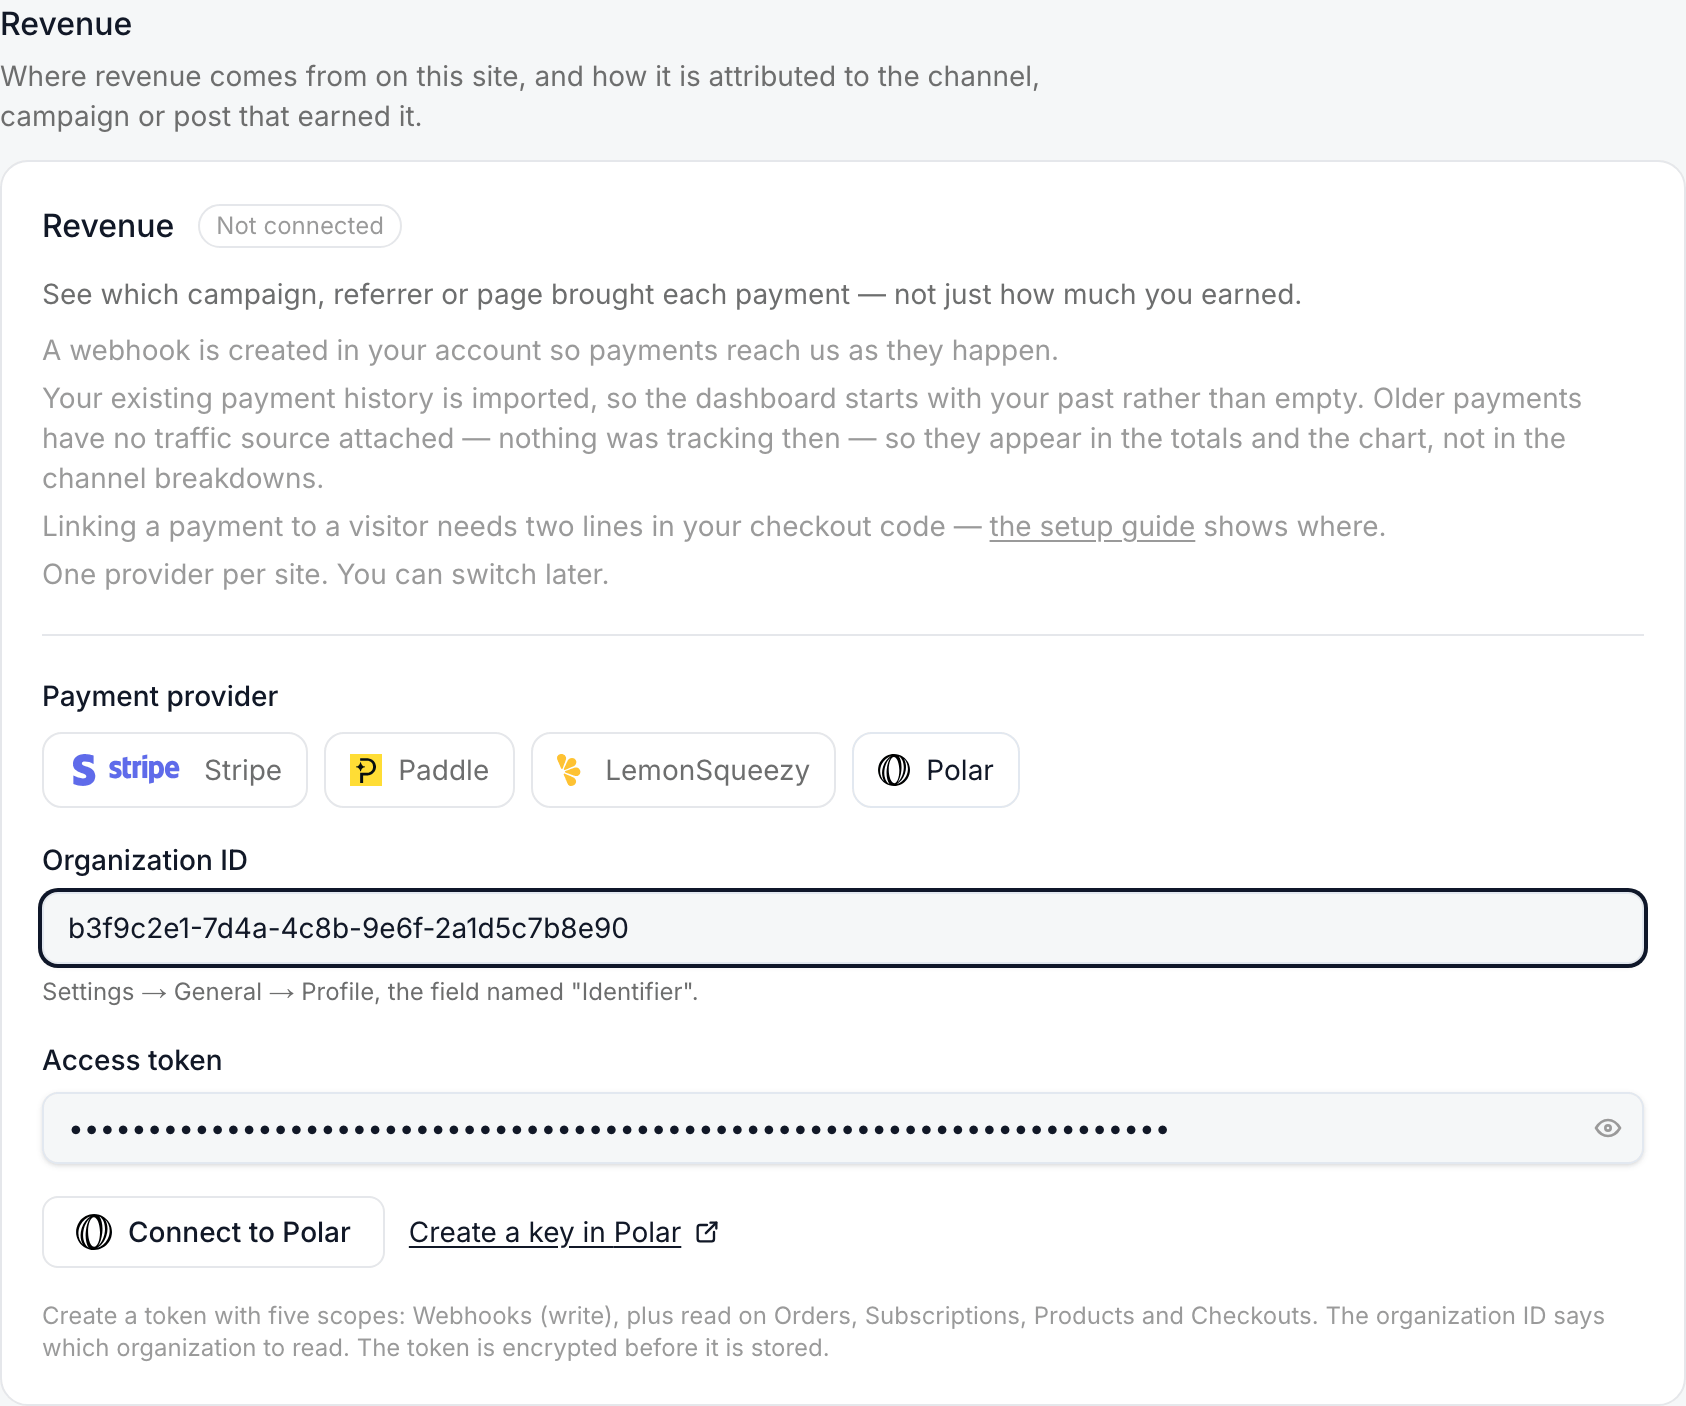Click the paragraph about imported payment history

click(x=812, y=438)
